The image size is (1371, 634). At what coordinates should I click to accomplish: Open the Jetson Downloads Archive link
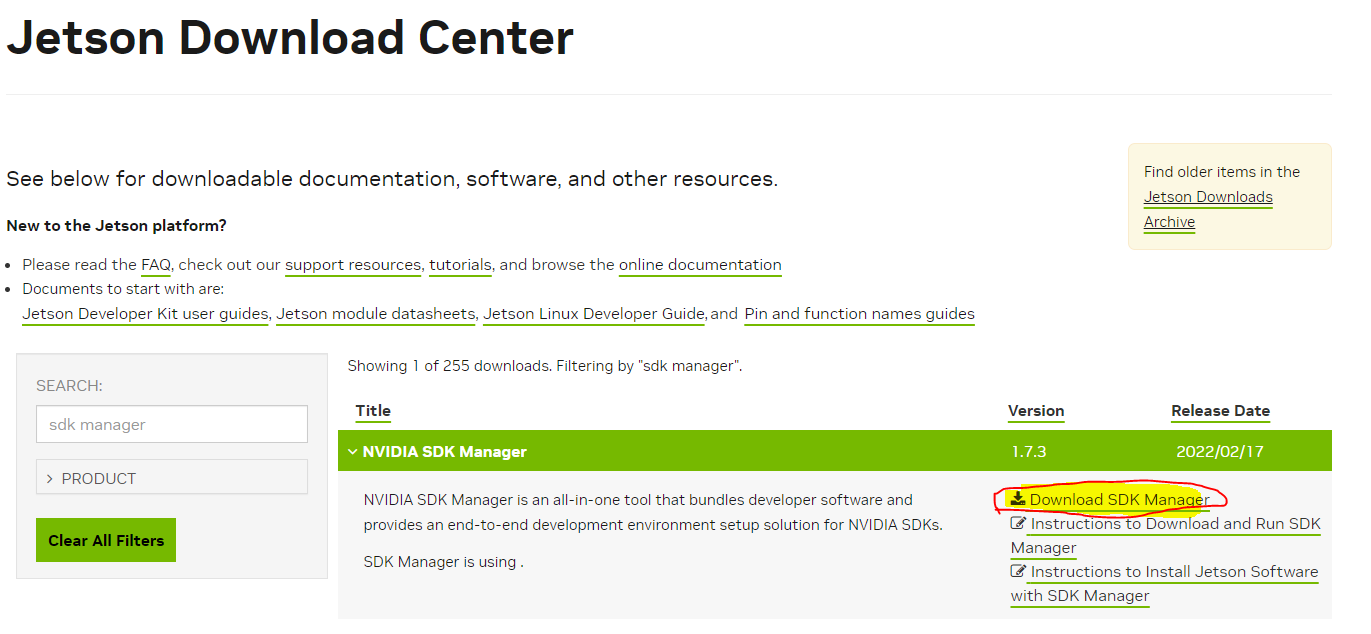1208,209
